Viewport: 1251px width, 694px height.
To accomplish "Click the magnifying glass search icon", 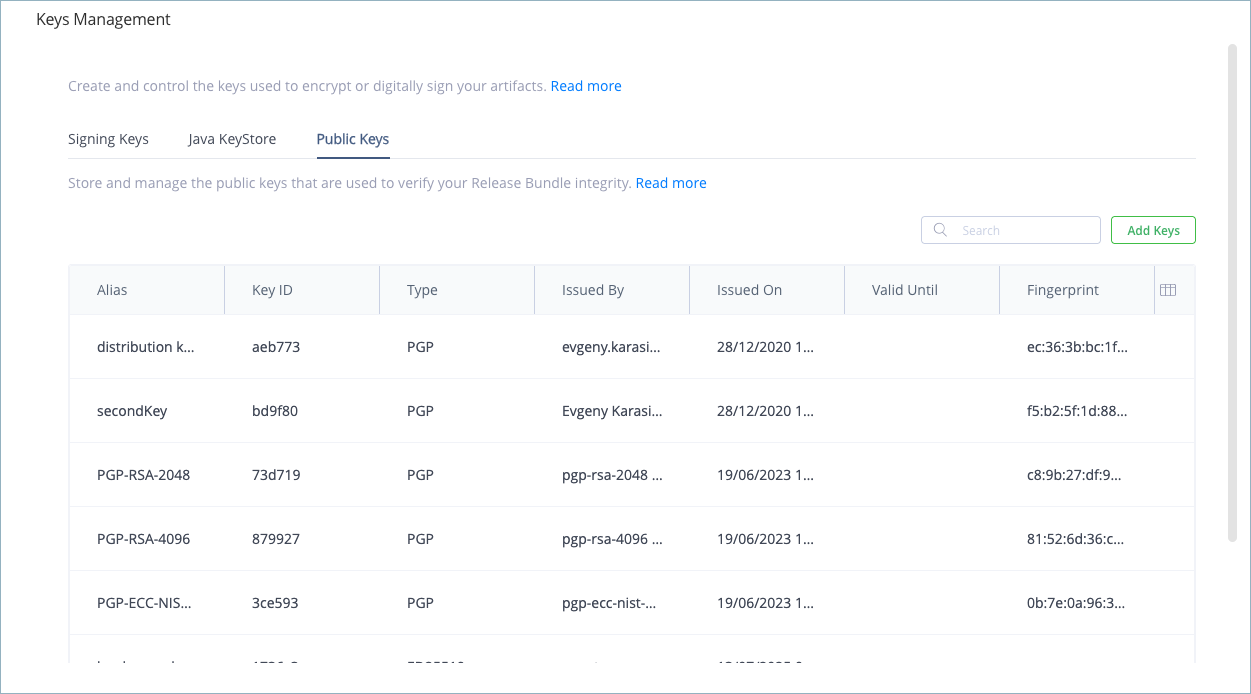I will point(939,229).
